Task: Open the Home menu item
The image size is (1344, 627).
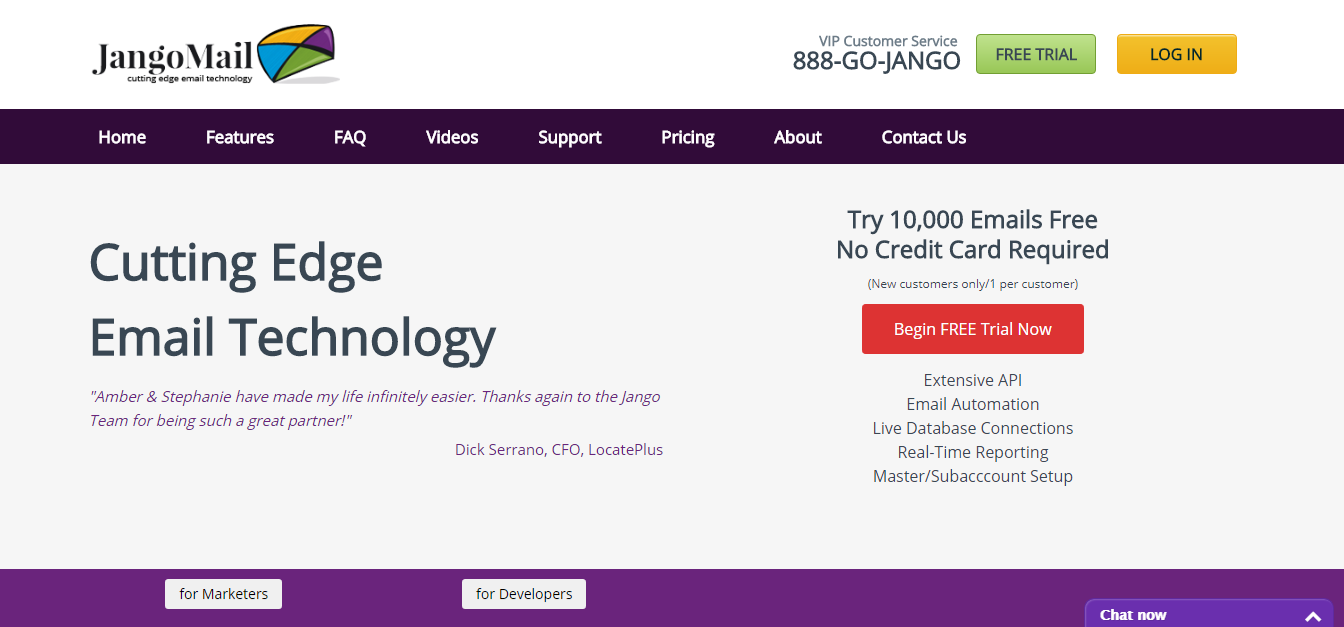Action: (121, 137)
